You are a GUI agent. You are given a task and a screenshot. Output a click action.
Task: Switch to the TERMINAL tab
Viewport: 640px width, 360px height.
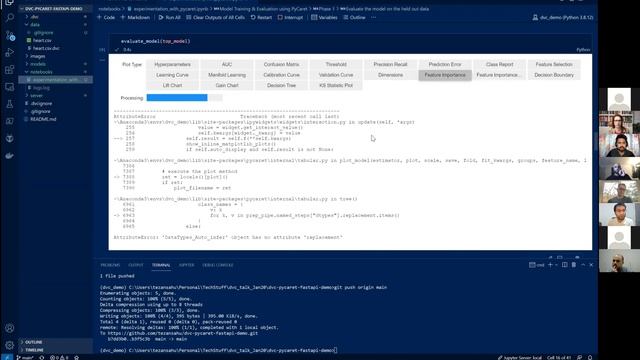(x=161, y=265)
